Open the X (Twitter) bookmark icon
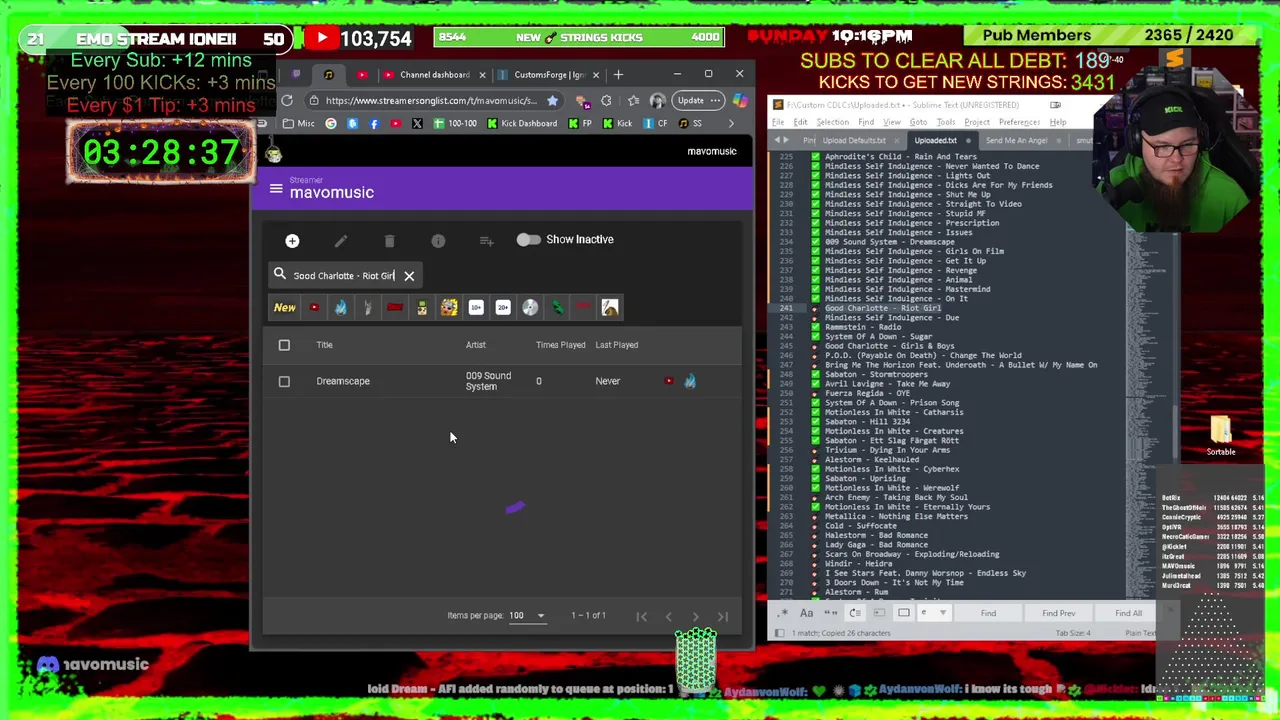 coord(417,123)
